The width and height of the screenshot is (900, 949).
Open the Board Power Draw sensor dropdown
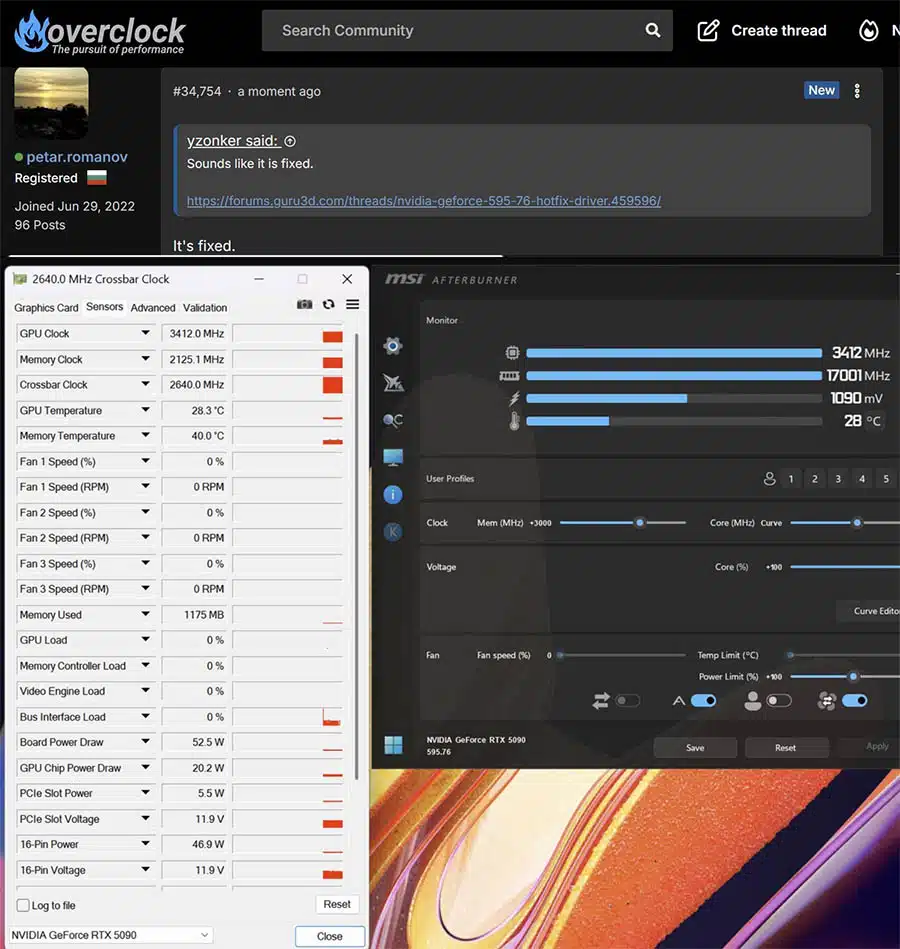146,743
